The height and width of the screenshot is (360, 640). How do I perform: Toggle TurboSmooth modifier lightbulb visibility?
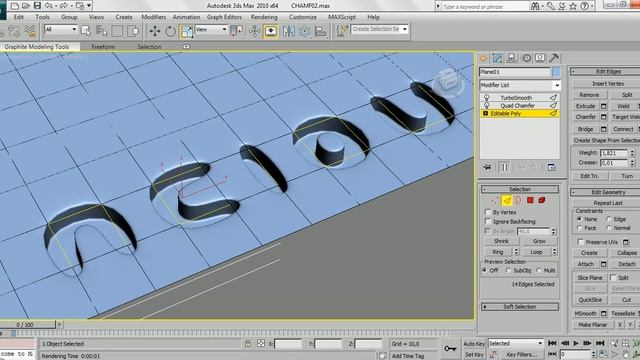coord(486,98)
